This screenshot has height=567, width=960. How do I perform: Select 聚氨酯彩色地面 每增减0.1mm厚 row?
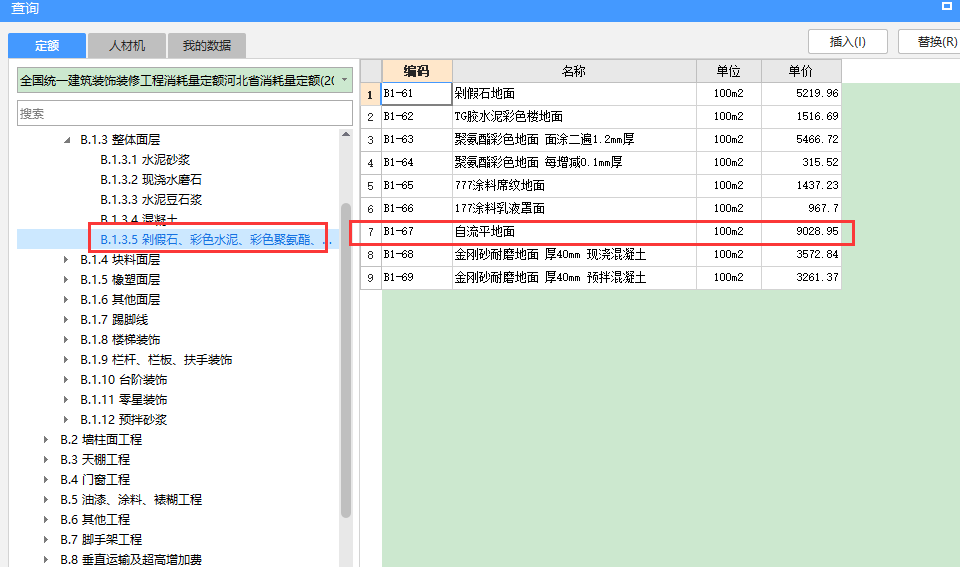601,162
